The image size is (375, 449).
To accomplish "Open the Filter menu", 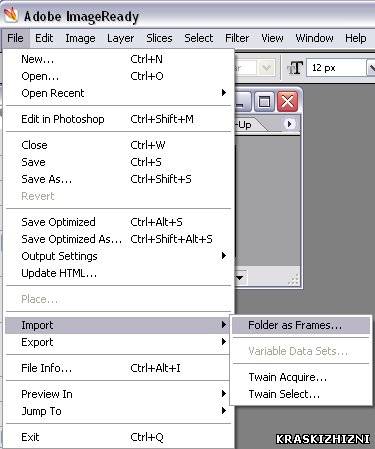I will pyautogui.click(x=237, y=38).
